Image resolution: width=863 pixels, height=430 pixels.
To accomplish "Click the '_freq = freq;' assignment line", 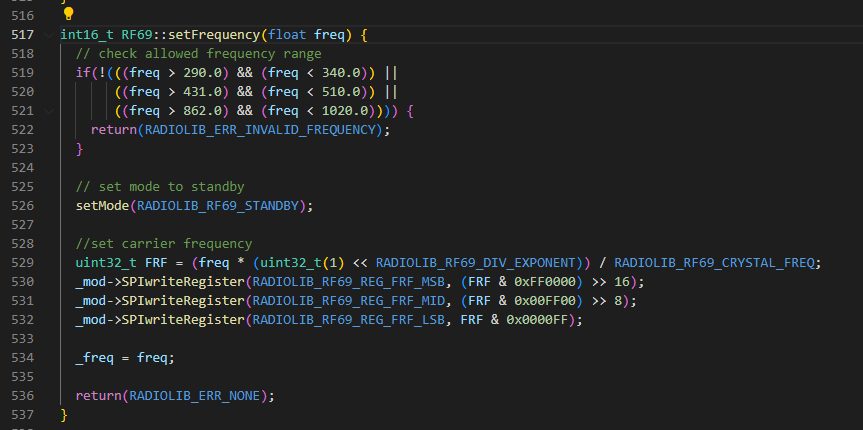I will point(125,358).
